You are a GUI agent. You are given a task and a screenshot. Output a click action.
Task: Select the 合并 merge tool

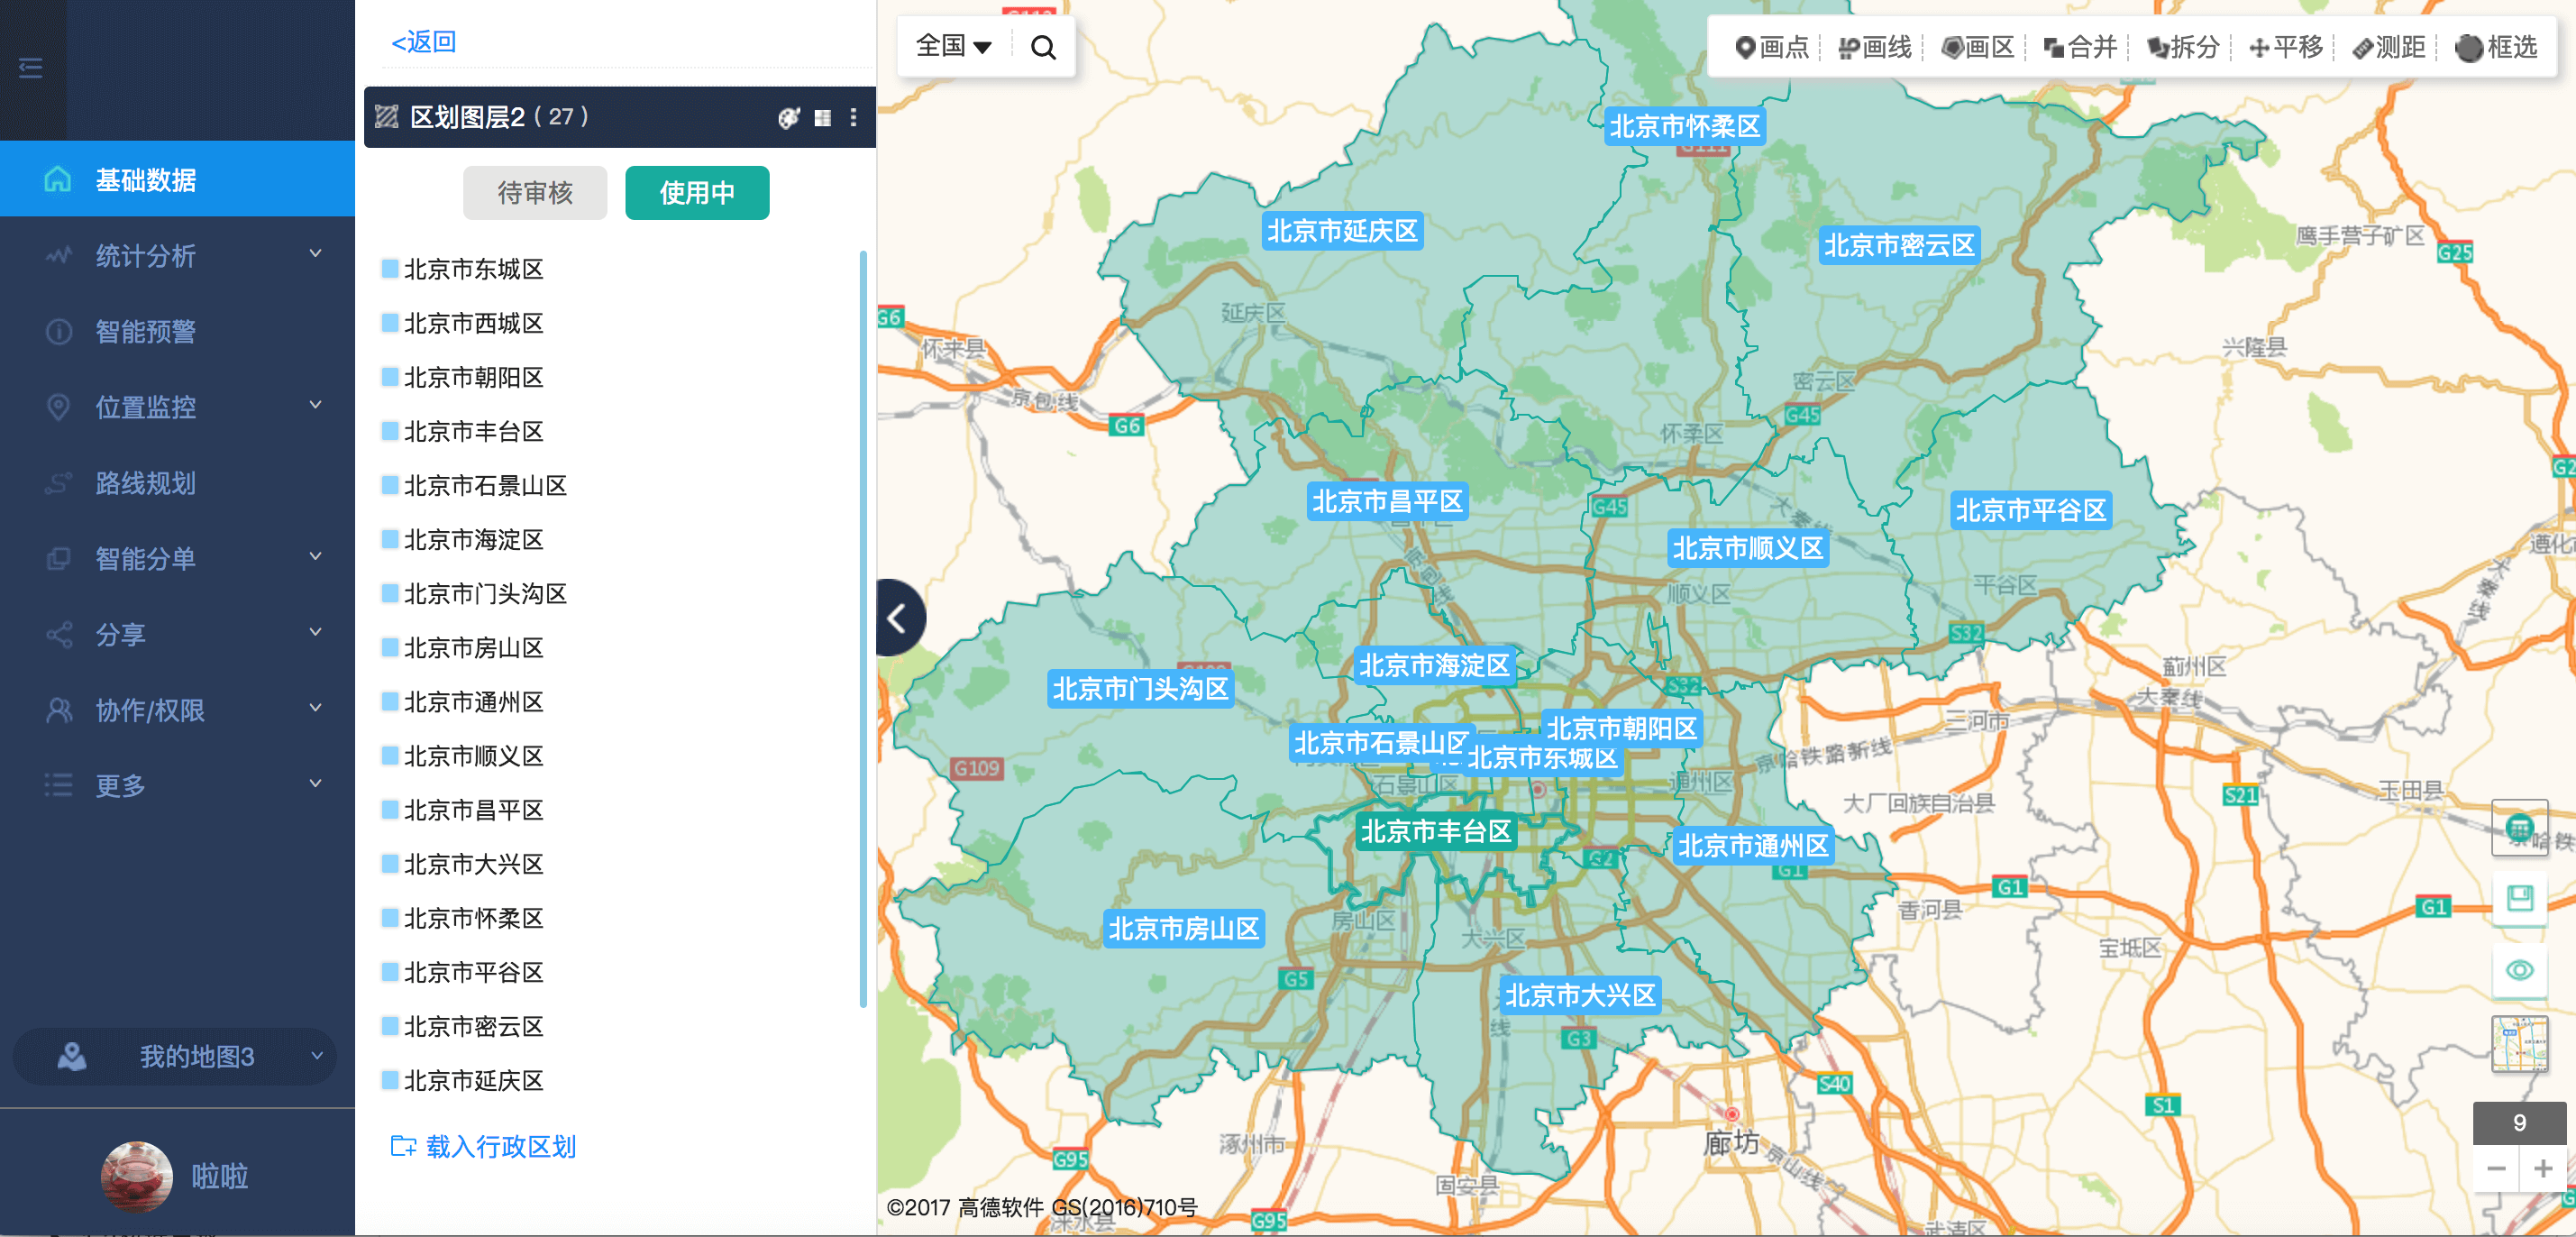point(2080,47)
